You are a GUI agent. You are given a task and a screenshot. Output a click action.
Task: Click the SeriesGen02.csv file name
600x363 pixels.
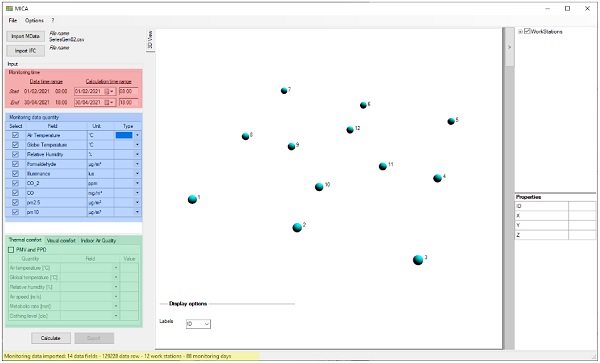tap(67, 39)
